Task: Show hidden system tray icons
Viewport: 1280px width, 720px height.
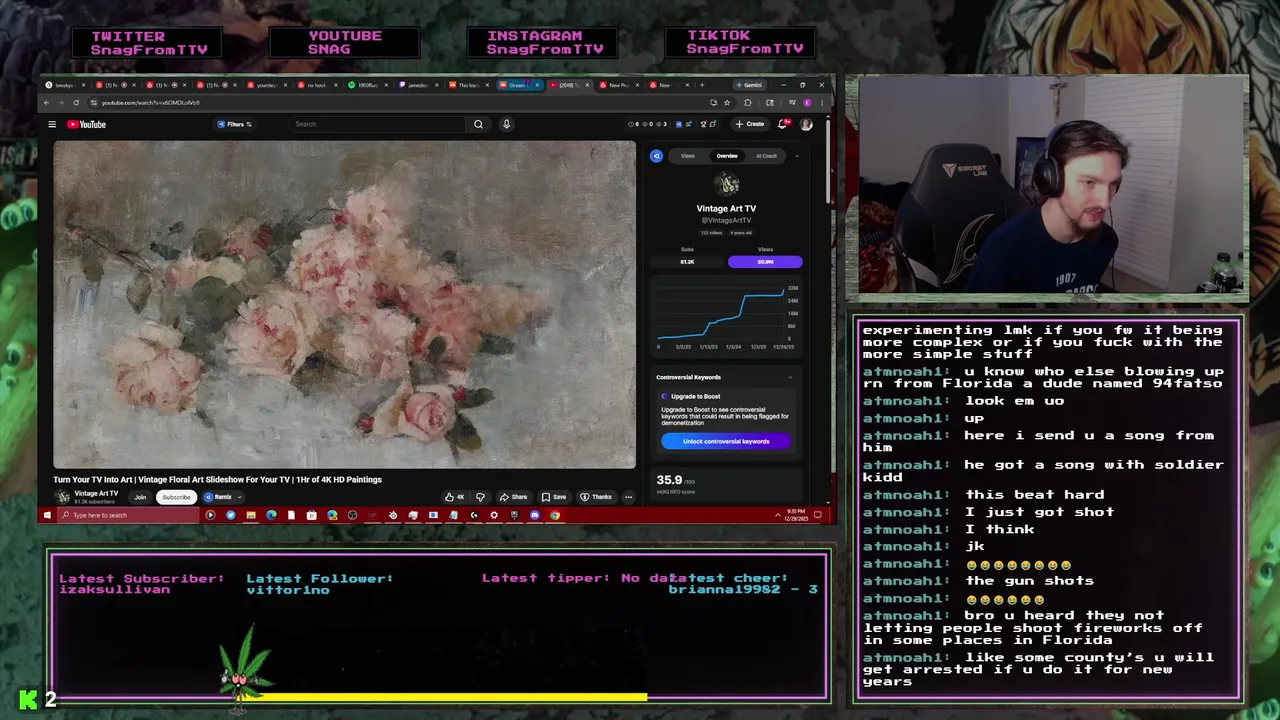Action: point(778,515)
